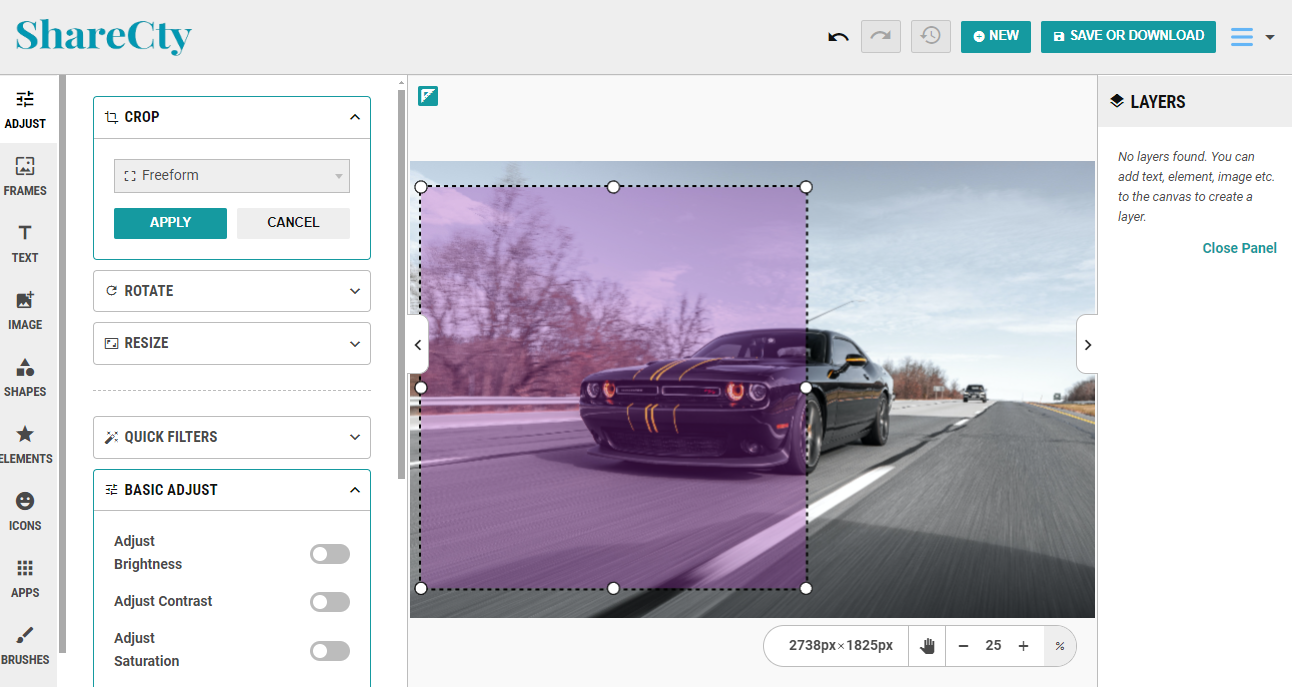The image size is (1292, 687).
Task: Collapse the Crop section header
Action: coord(231,117)
